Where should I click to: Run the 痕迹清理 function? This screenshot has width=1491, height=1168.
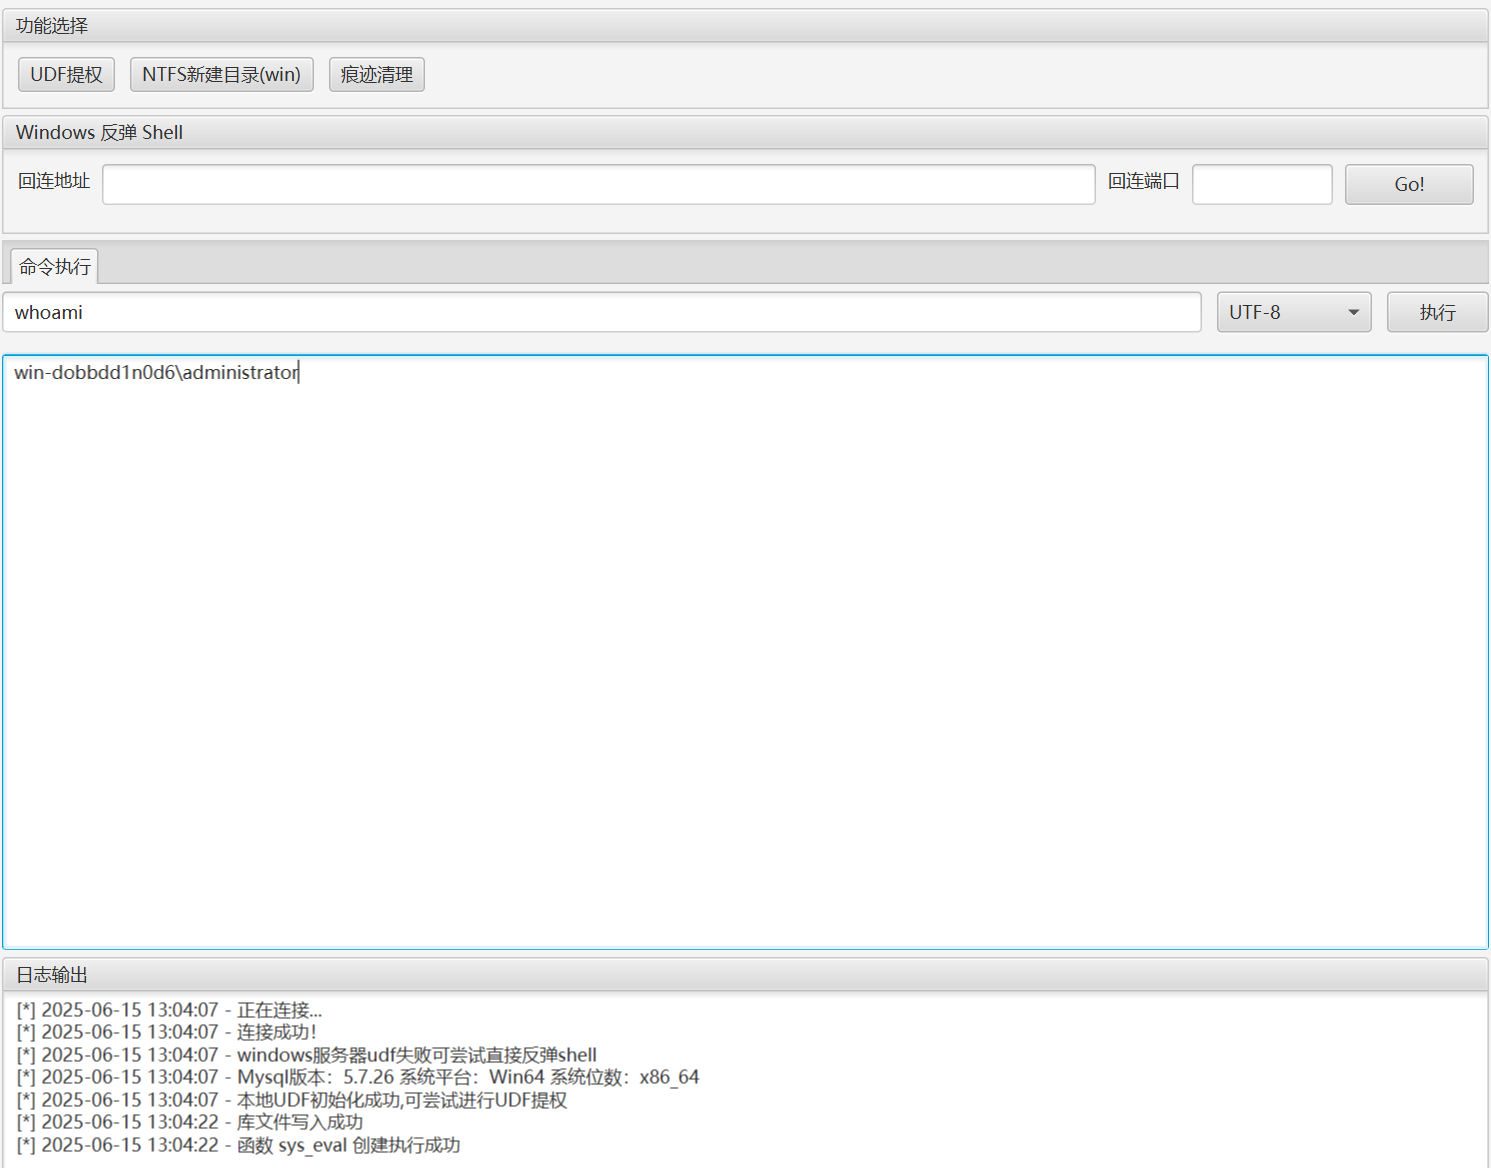(x=376, y=75)
